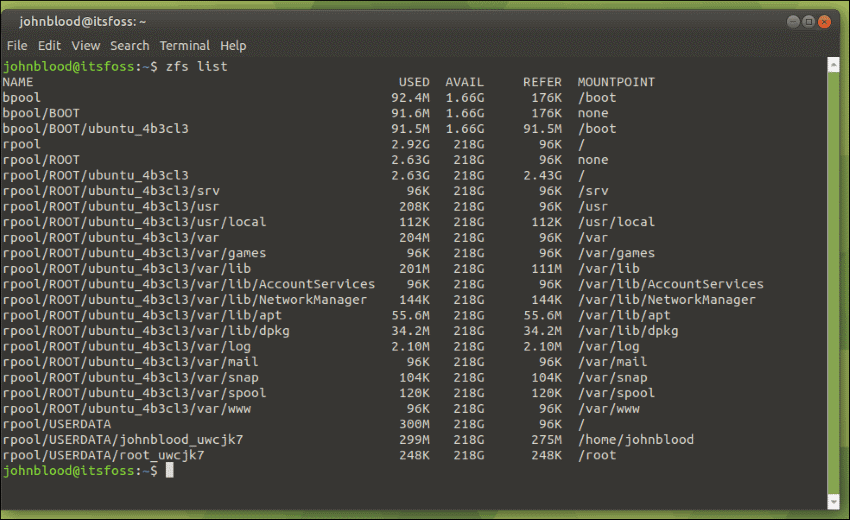Click the scrollbar up arrow

[x=832, y=65]
